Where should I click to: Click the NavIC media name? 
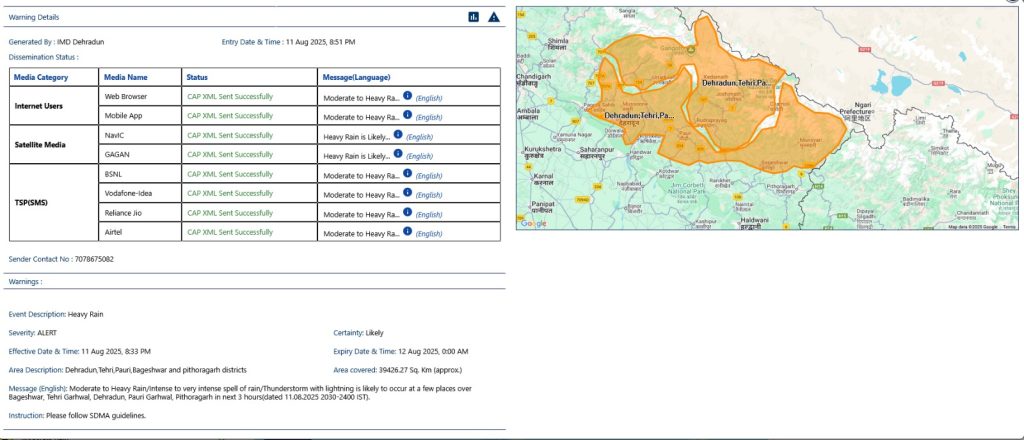click(114, 135)
